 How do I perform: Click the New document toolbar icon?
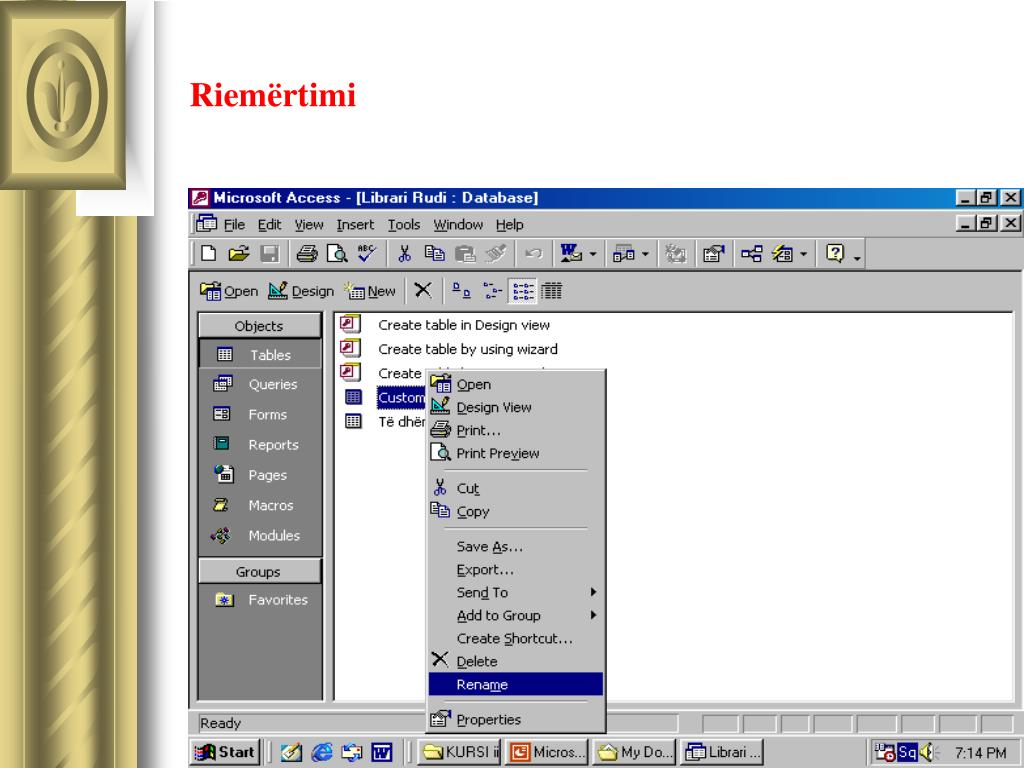[208, 253]
